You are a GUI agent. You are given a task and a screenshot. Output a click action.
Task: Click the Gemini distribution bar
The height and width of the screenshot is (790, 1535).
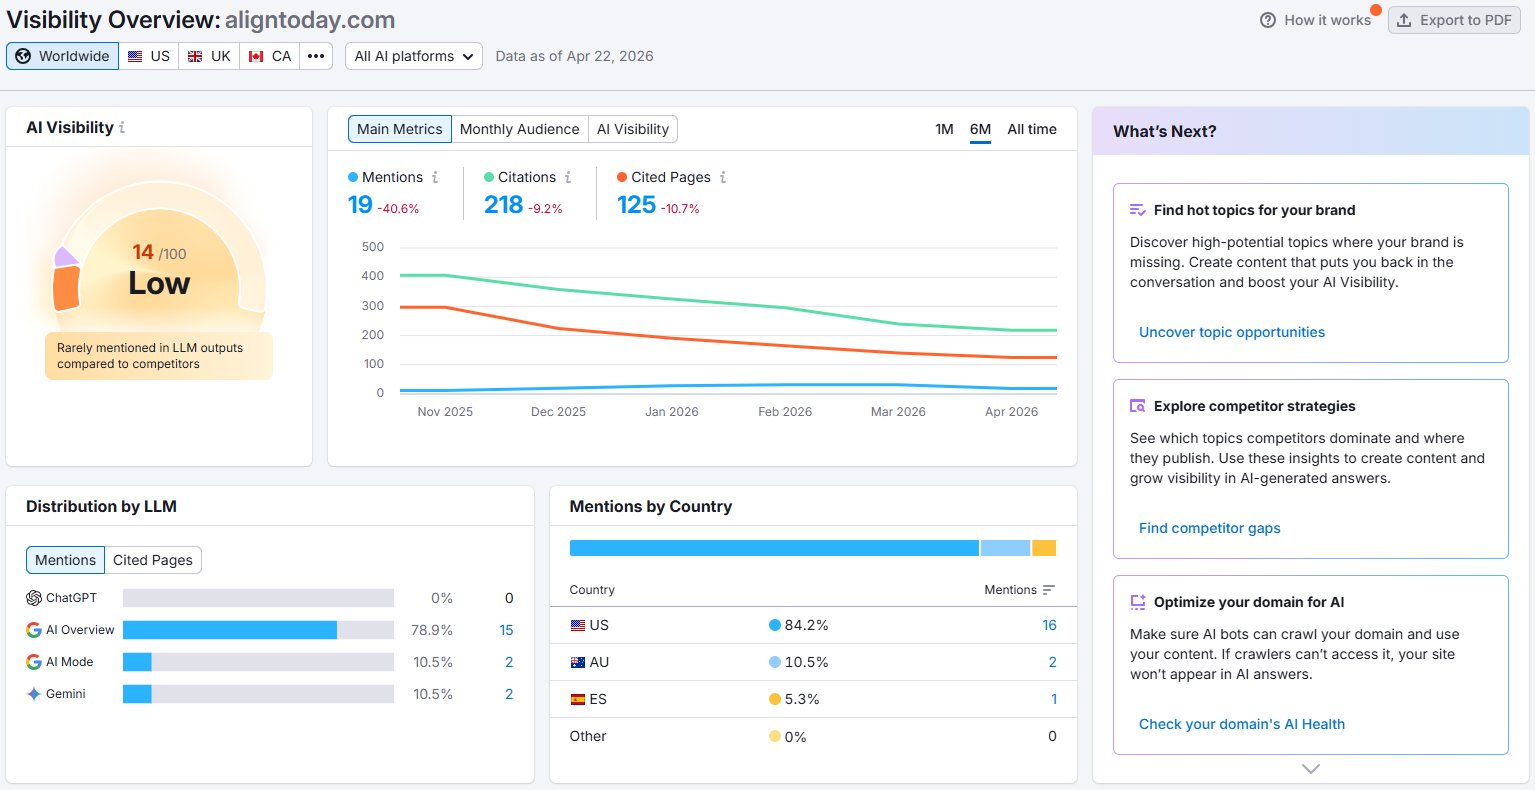(x=258, y=694)
